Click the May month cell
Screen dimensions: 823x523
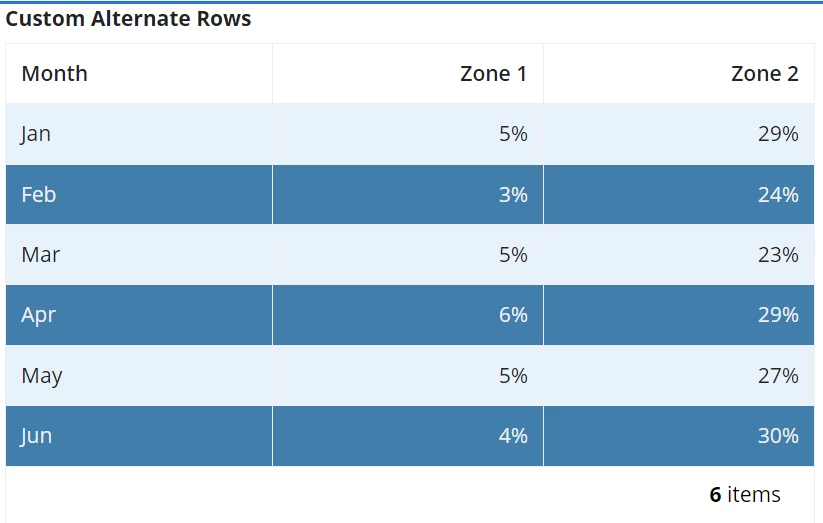tap(139, 375)
